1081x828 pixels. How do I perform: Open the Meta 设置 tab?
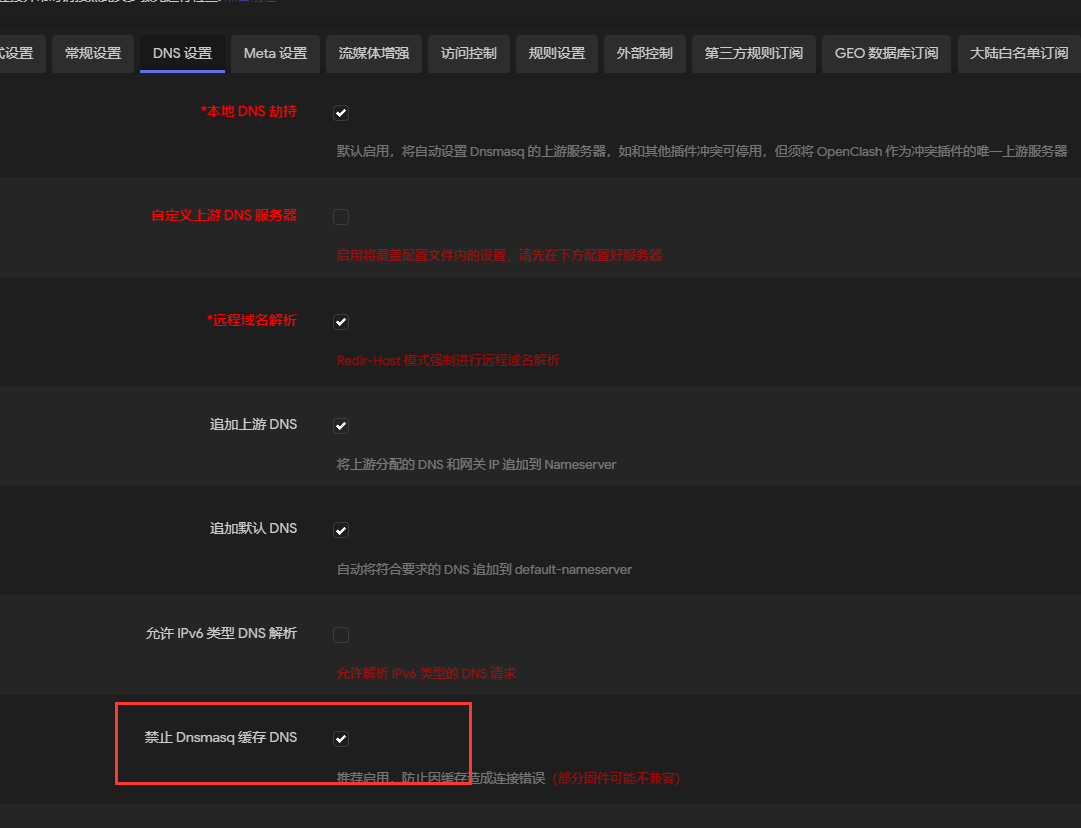[x=274, y=53]
